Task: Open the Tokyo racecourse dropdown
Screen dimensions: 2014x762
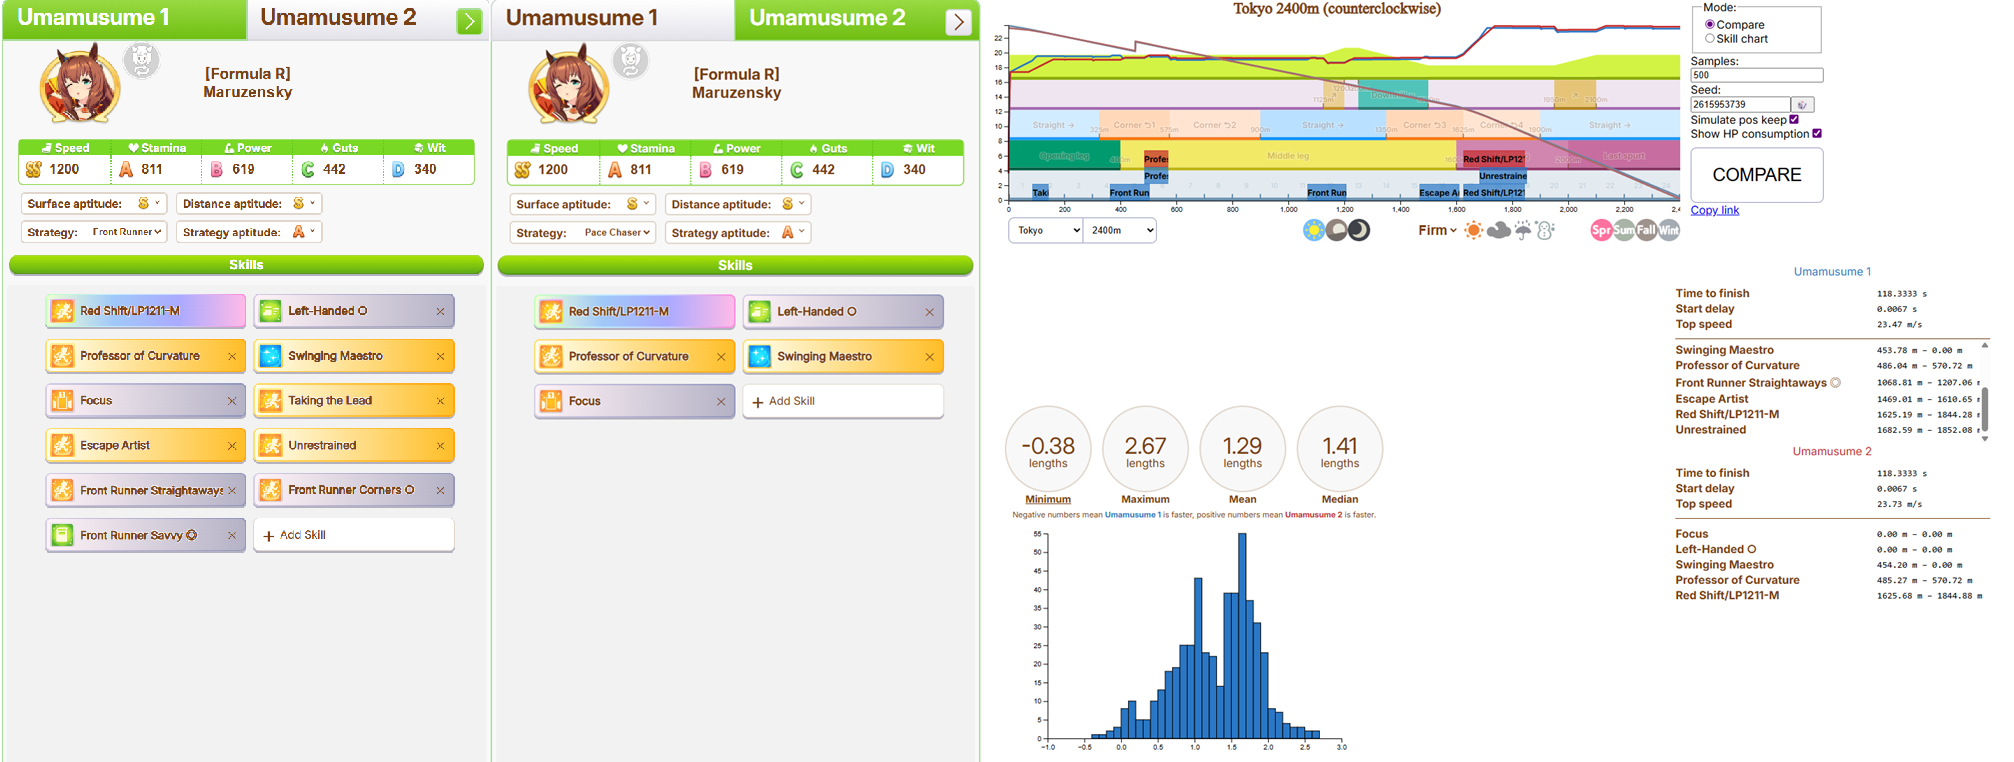Action: [1046, 230]
